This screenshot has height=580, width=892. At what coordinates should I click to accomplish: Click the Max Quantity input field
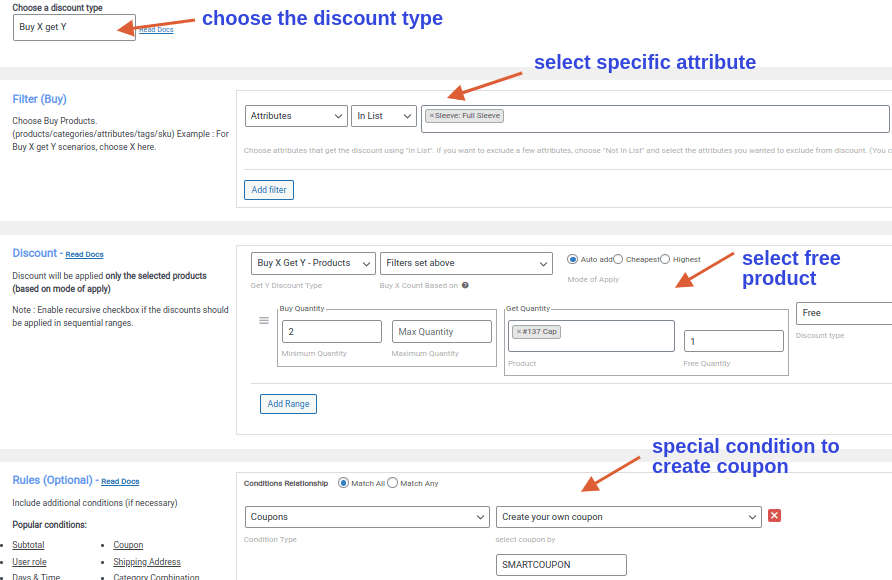(441, 332)
